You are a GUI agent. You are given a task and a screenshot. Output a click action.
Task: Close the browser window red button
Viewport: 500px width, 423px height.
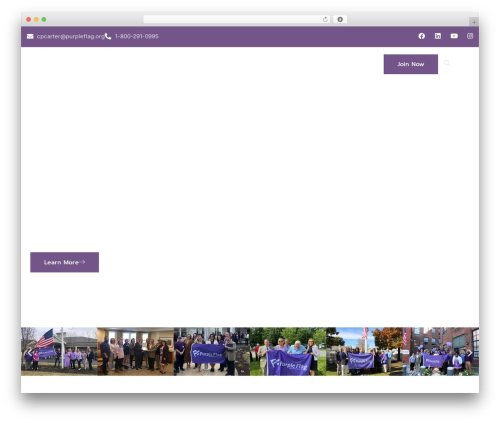pyautogui.click(x=29, y=20)
